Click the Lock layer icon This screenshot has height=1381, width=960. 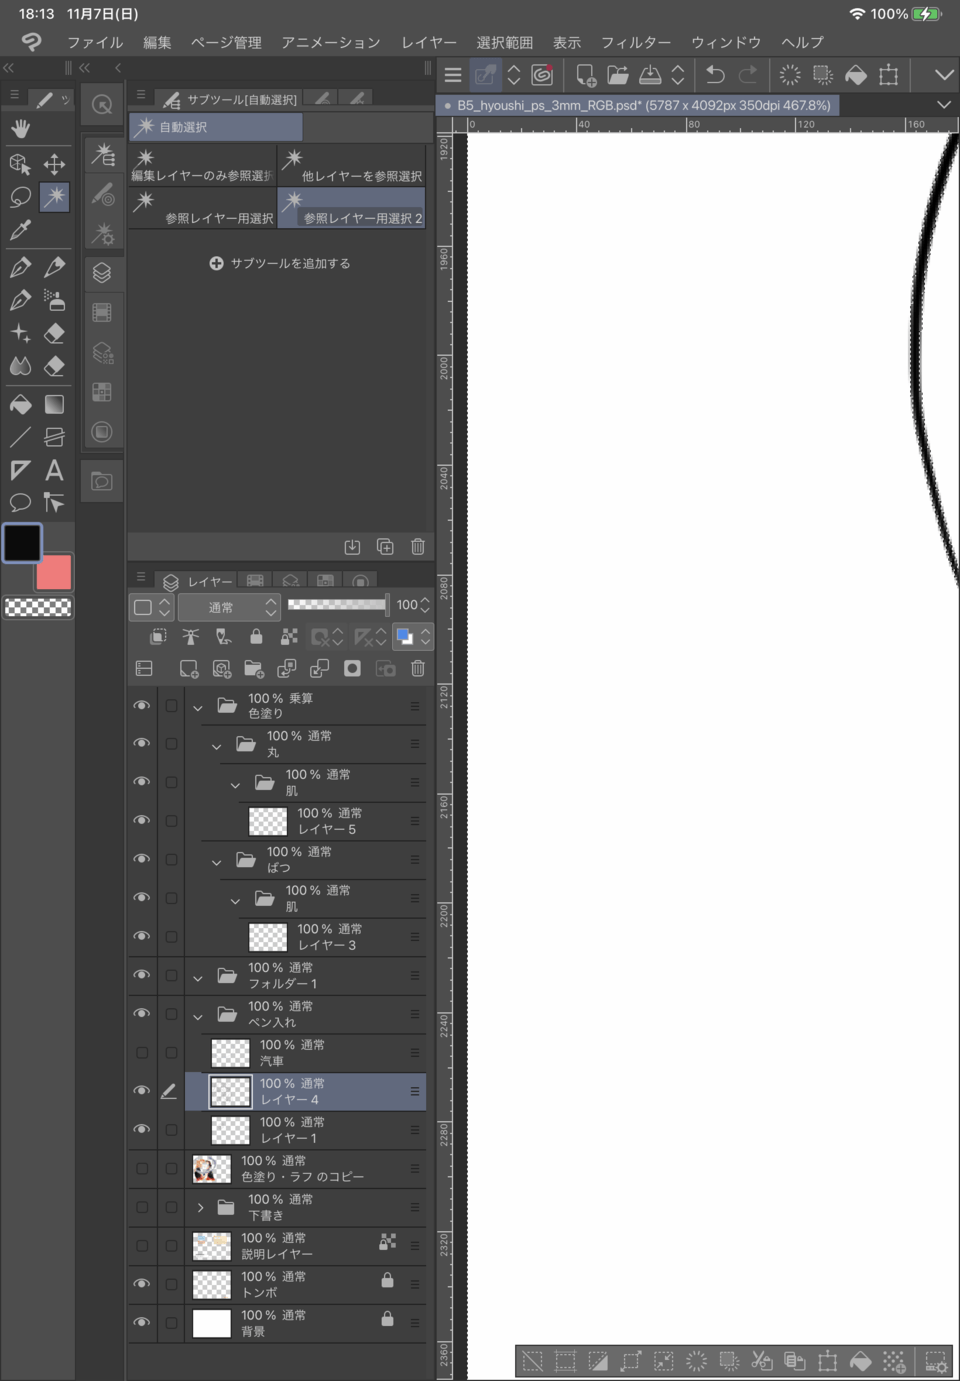click(256, 636)
